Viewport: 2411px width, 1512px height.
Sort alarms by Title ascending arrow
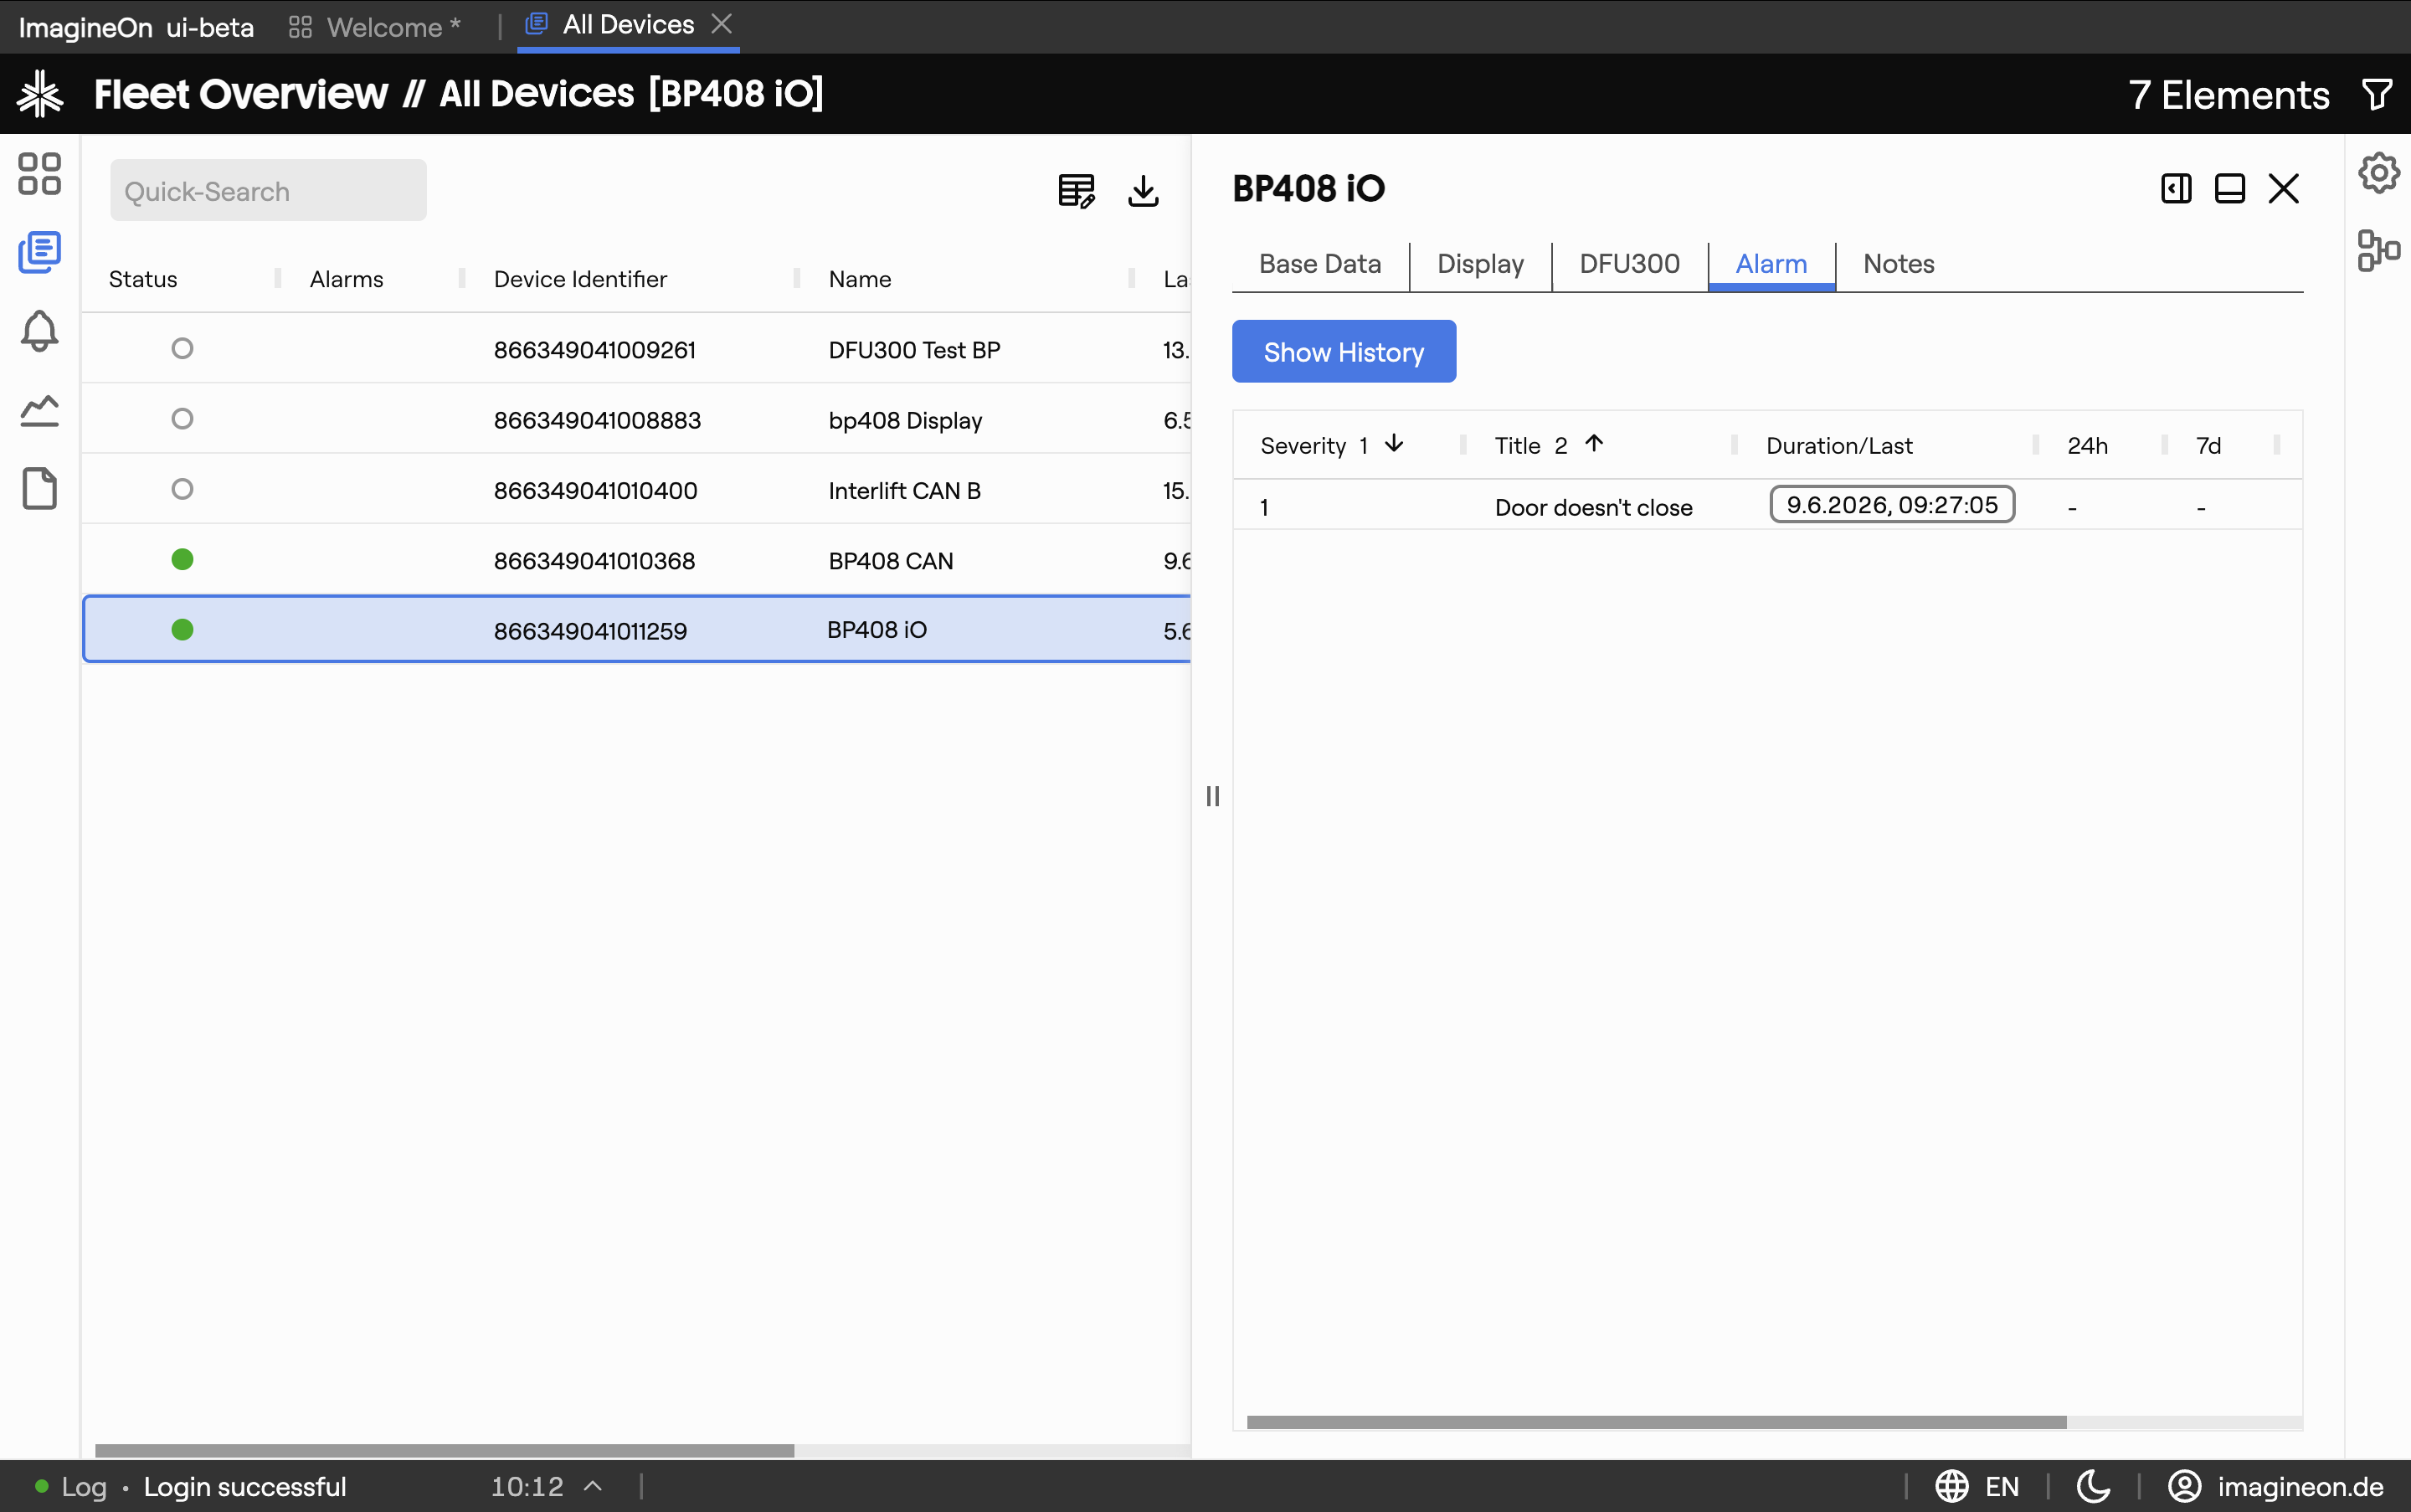(1594, 444)
